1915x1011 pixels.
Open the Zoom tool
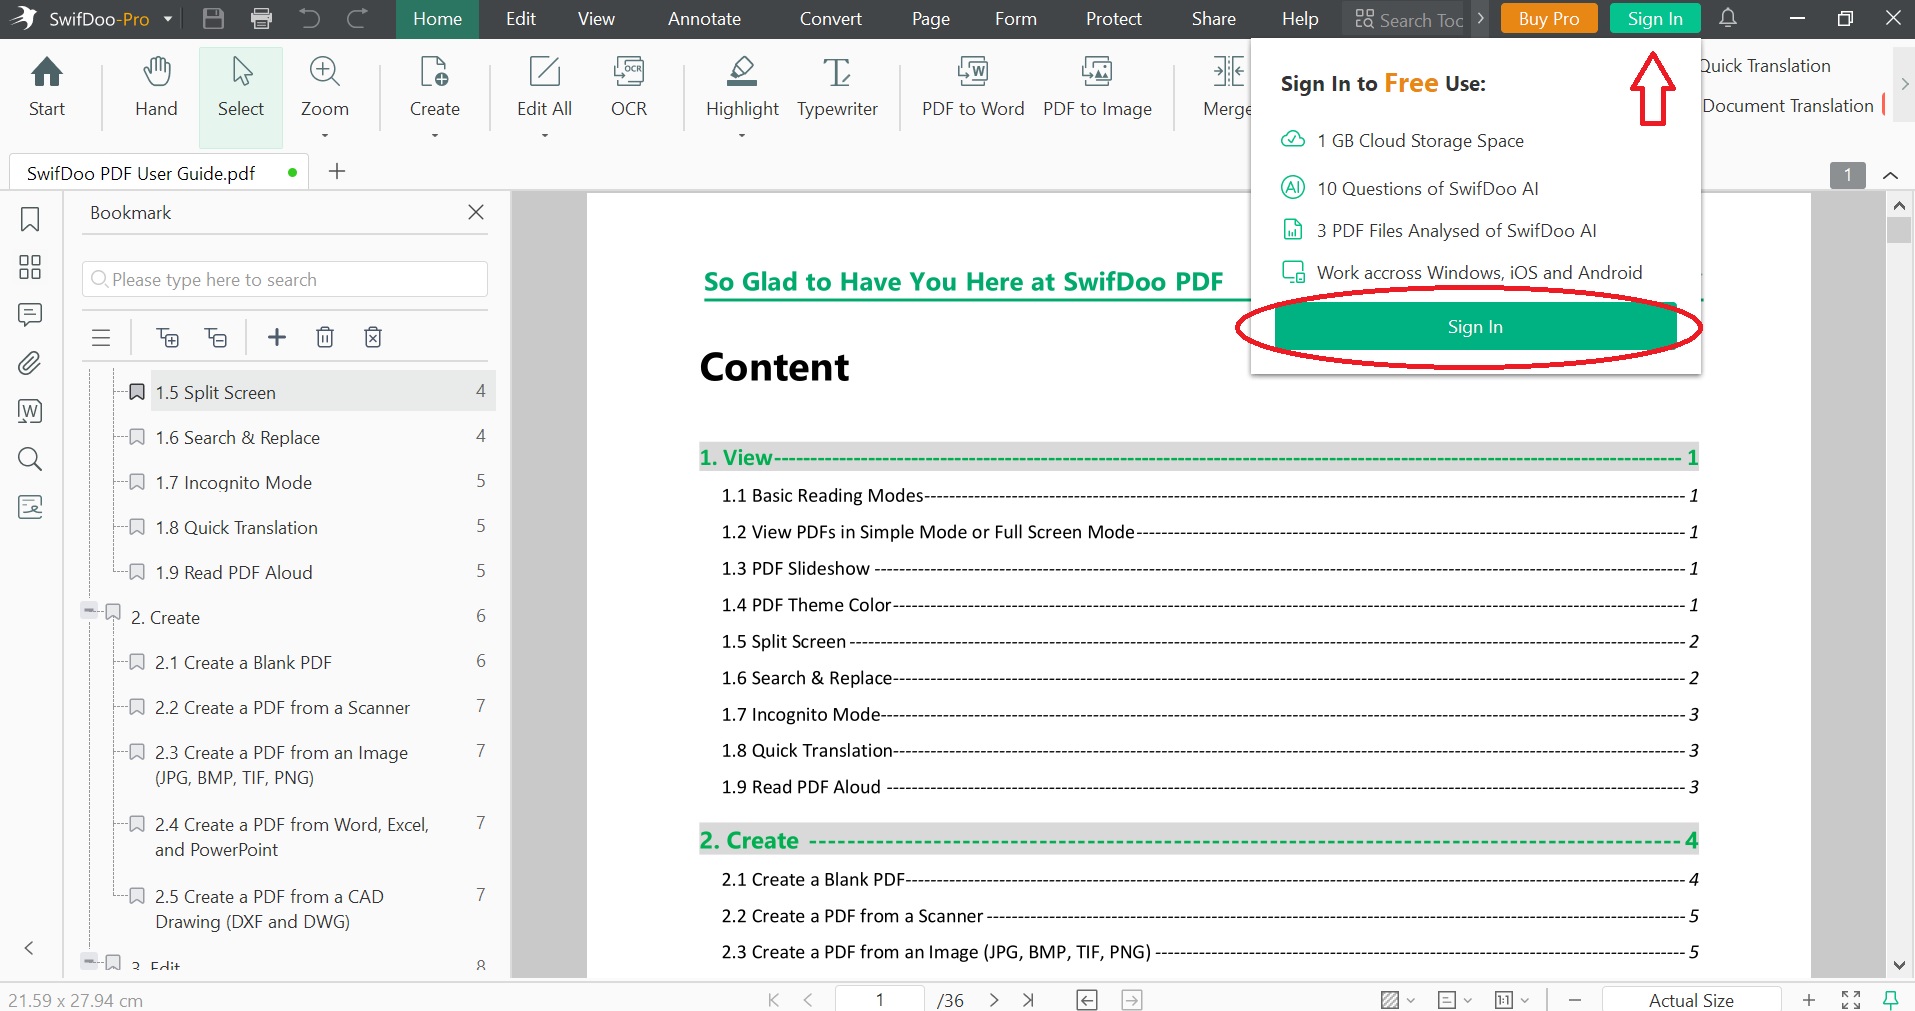[x=325, y=88]
